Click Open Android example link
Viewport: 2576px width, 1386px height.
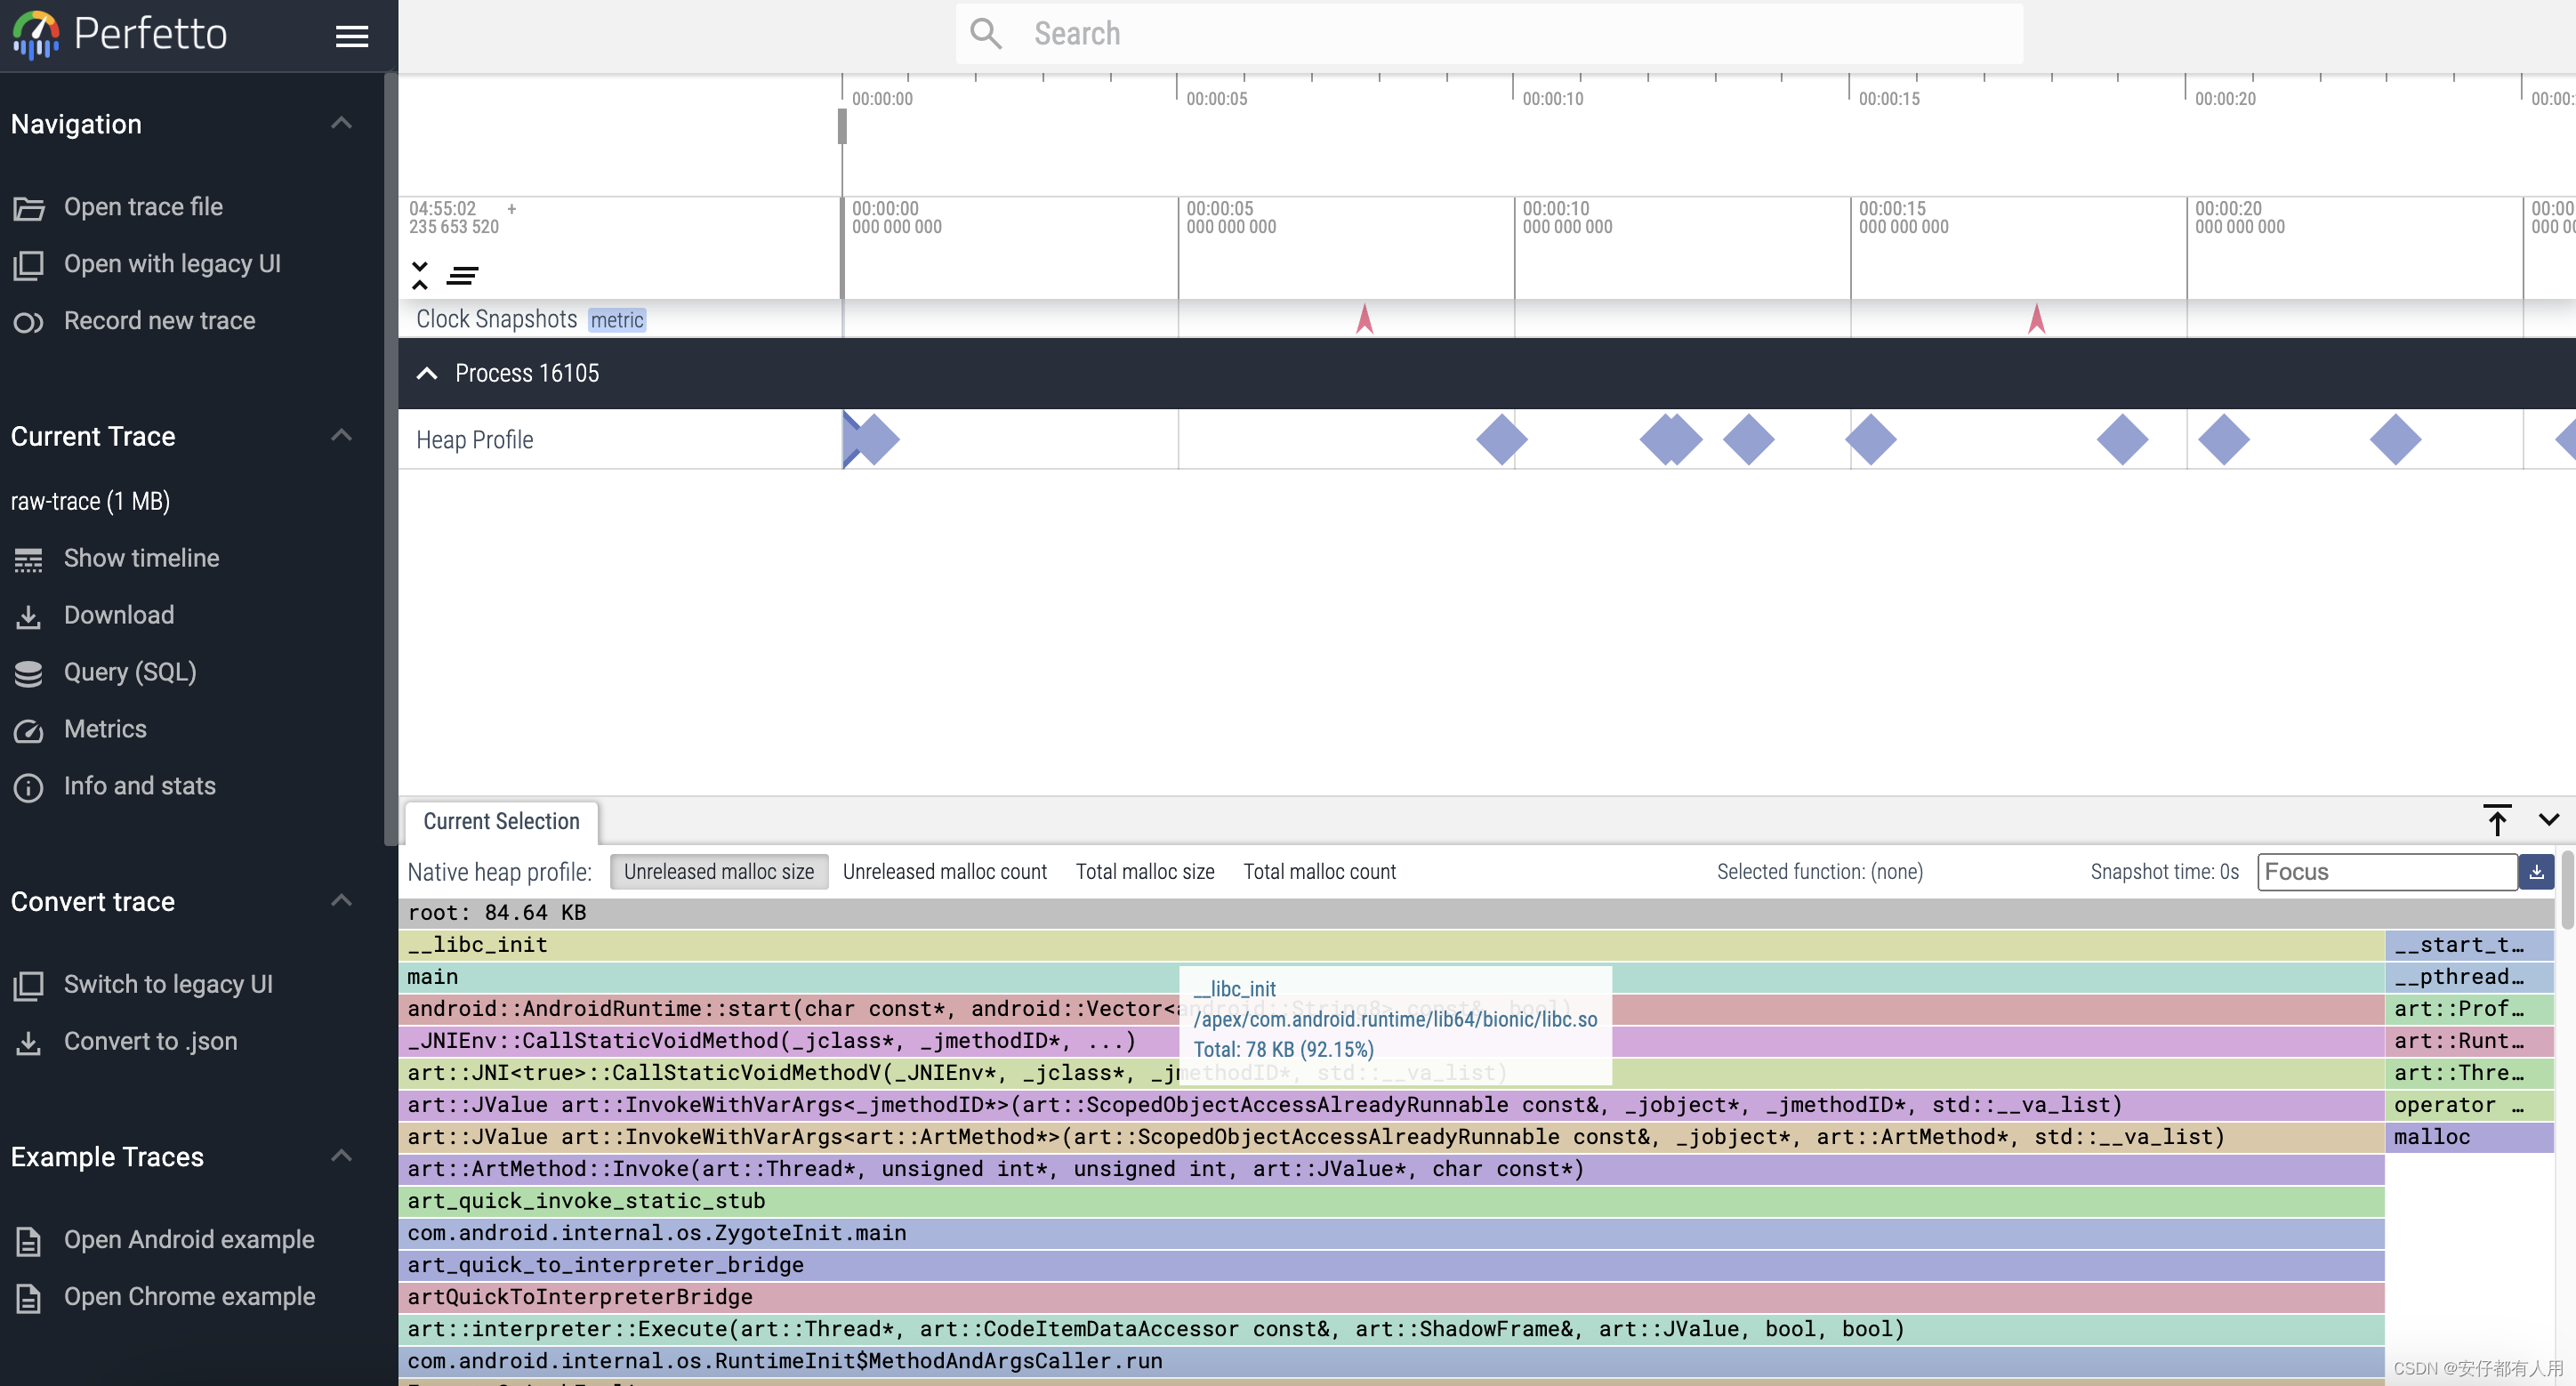pyautogui.click(x=189, y=1239)
